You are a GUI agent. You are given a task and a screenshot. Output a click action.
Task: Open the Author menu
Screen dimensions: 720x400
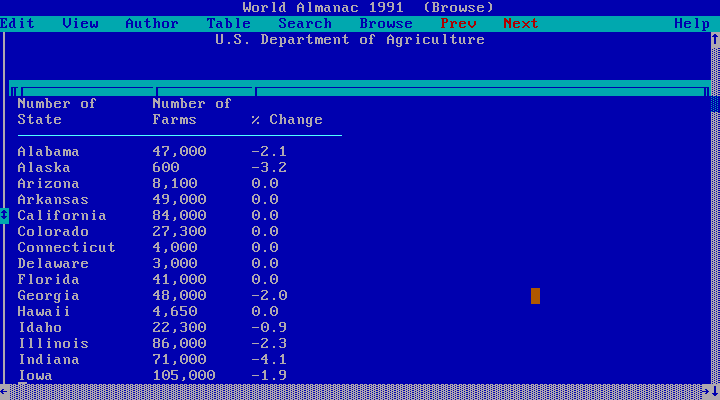point(152,23)
